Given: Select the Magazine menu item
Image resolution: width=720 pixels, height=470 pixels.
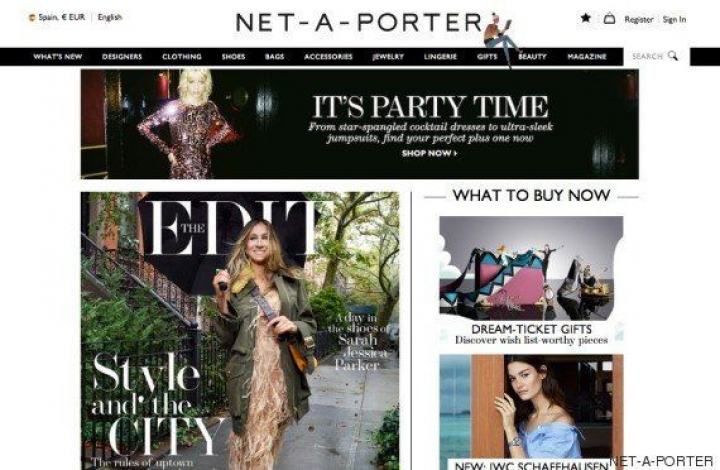Looking at the screenshot, I should (x=587, y=56).
